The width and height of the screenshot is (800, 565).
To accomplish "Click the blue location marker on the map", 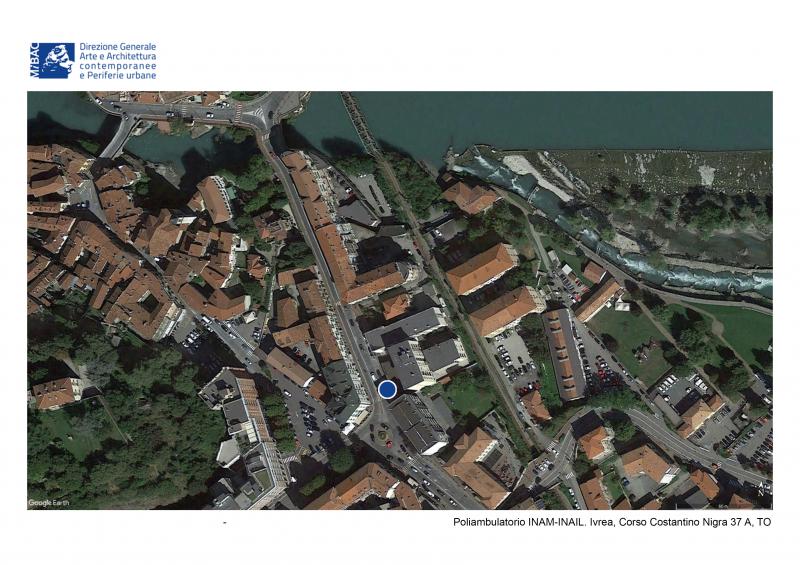I will [x=387, y=389].
